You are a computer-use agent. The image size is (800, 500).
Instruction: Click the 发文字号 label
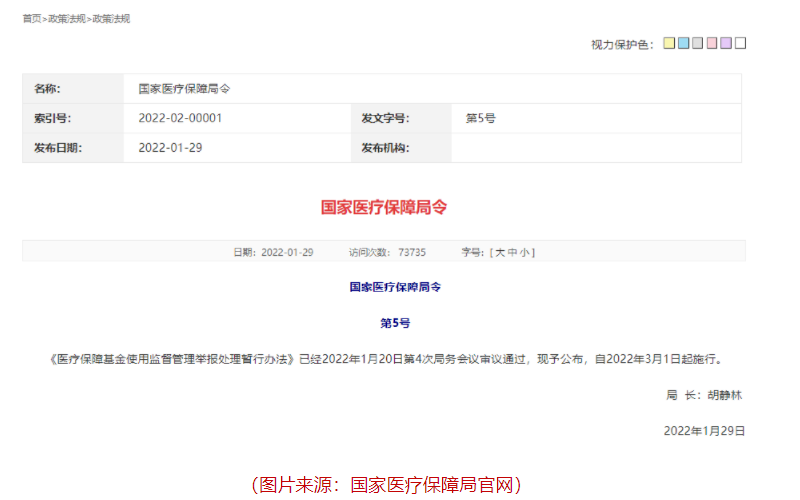click(x=385, y=118)
